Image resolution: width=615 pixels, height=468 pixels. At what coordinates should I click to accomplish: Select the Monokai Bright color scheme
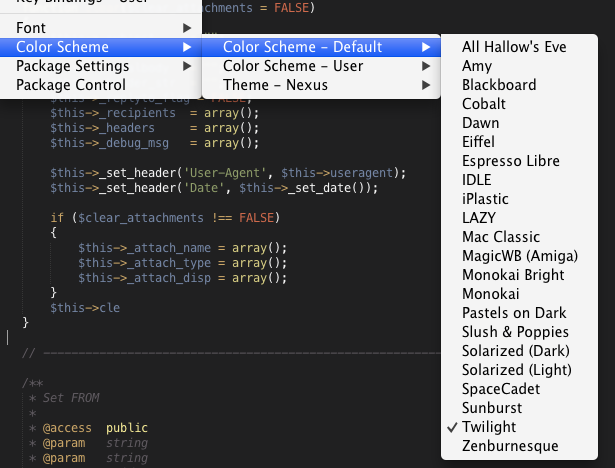tap(519, 275)
